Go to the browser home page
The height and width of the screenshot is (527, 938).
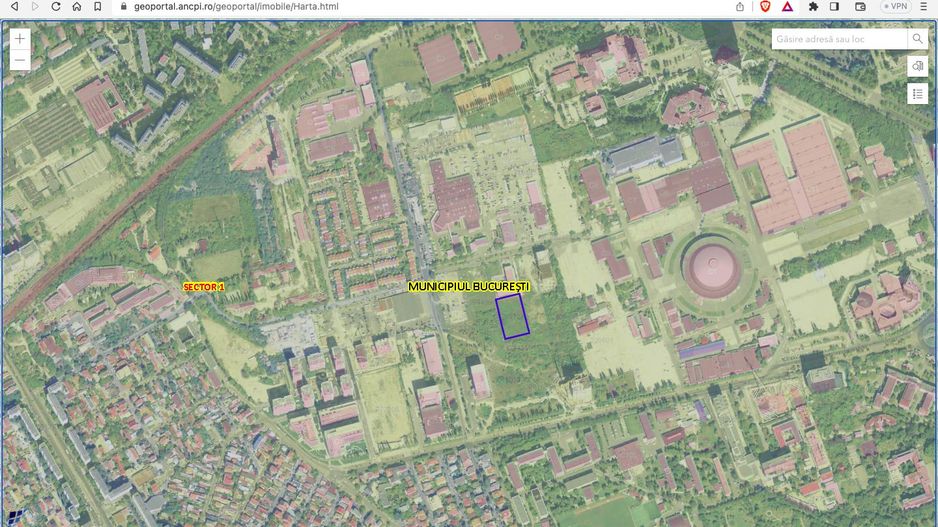pos(77,6)
